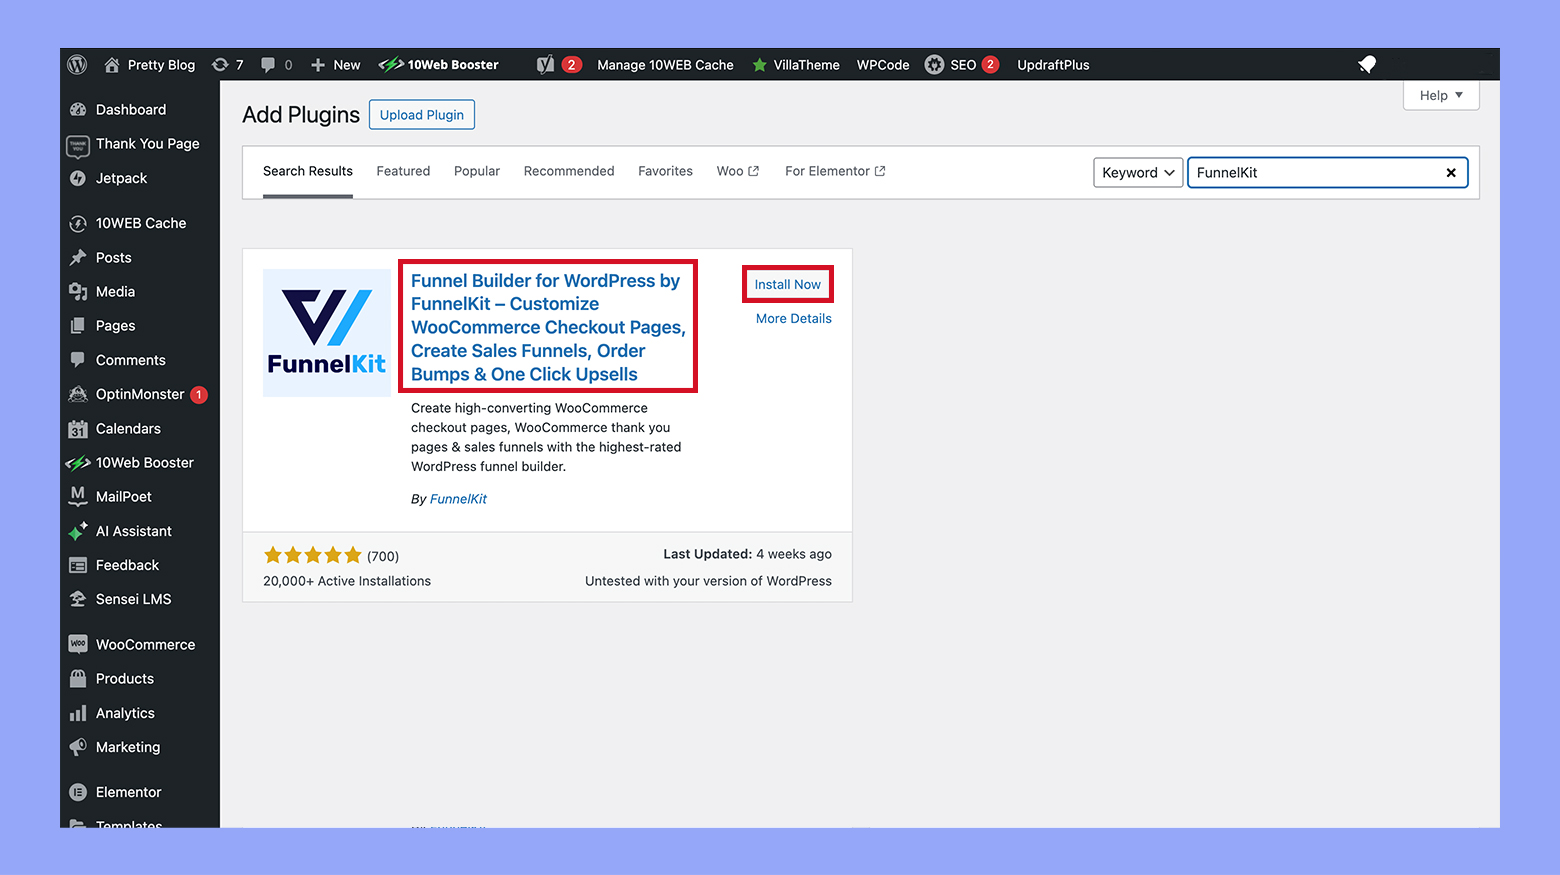Viewport: 1560px width, 875px height.
Task: Click Install Now for FunnelKit
Action: click(787, 284)
